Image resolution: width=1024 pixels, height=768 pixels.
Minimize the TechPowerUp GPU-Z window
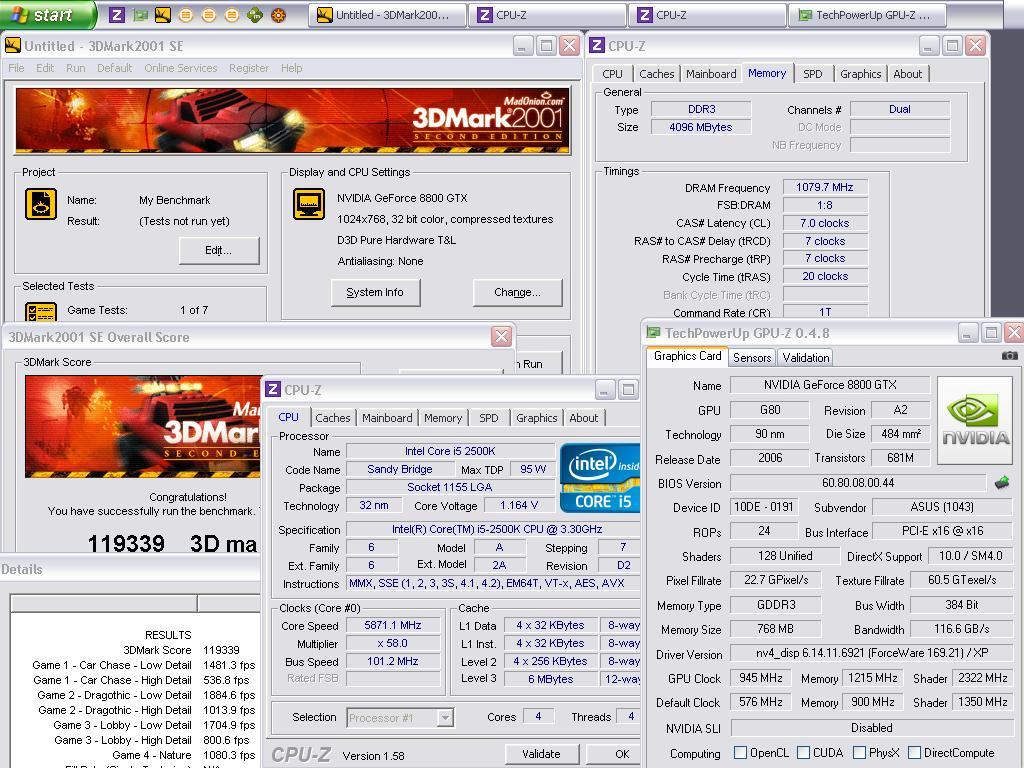pos(967,332)
